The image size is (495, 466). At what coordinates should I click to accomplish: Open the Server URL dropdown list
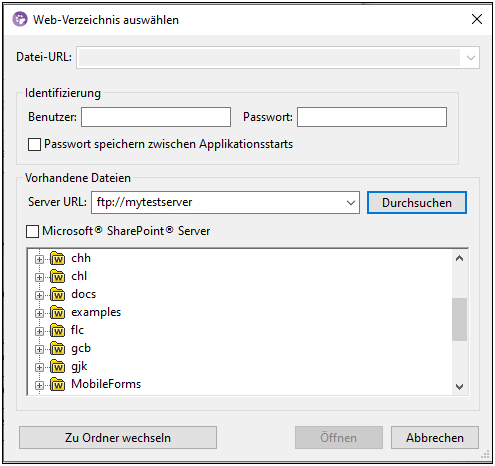click(351, 203)
